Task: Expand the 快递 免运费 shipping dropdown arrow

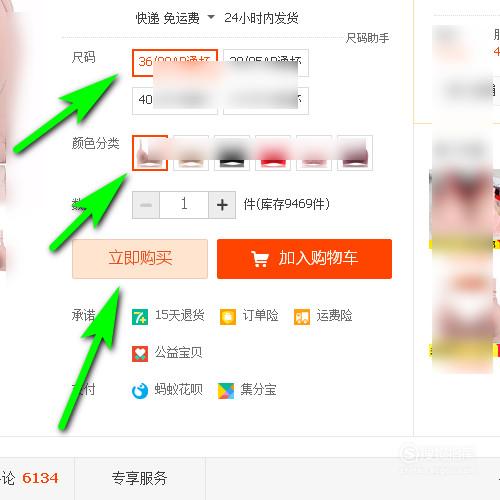Action: pos(211,17)
